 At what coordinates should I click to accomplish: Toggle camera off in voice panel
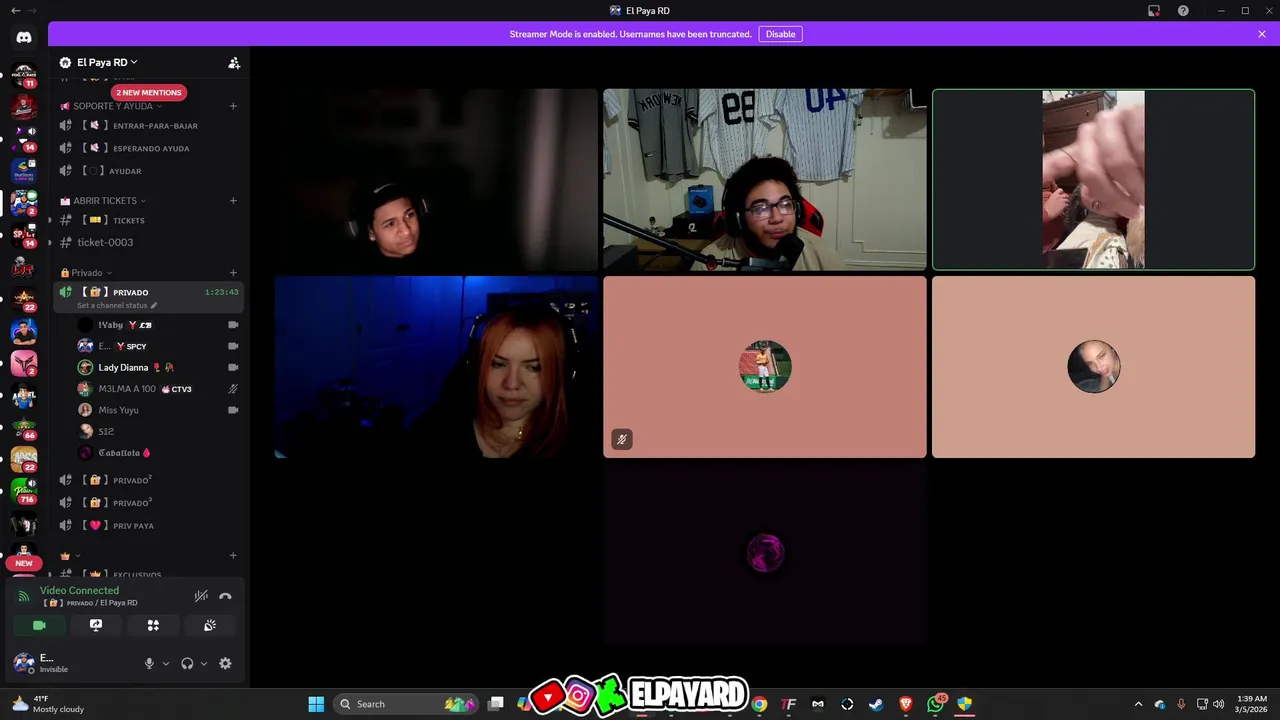coord(39,625)
